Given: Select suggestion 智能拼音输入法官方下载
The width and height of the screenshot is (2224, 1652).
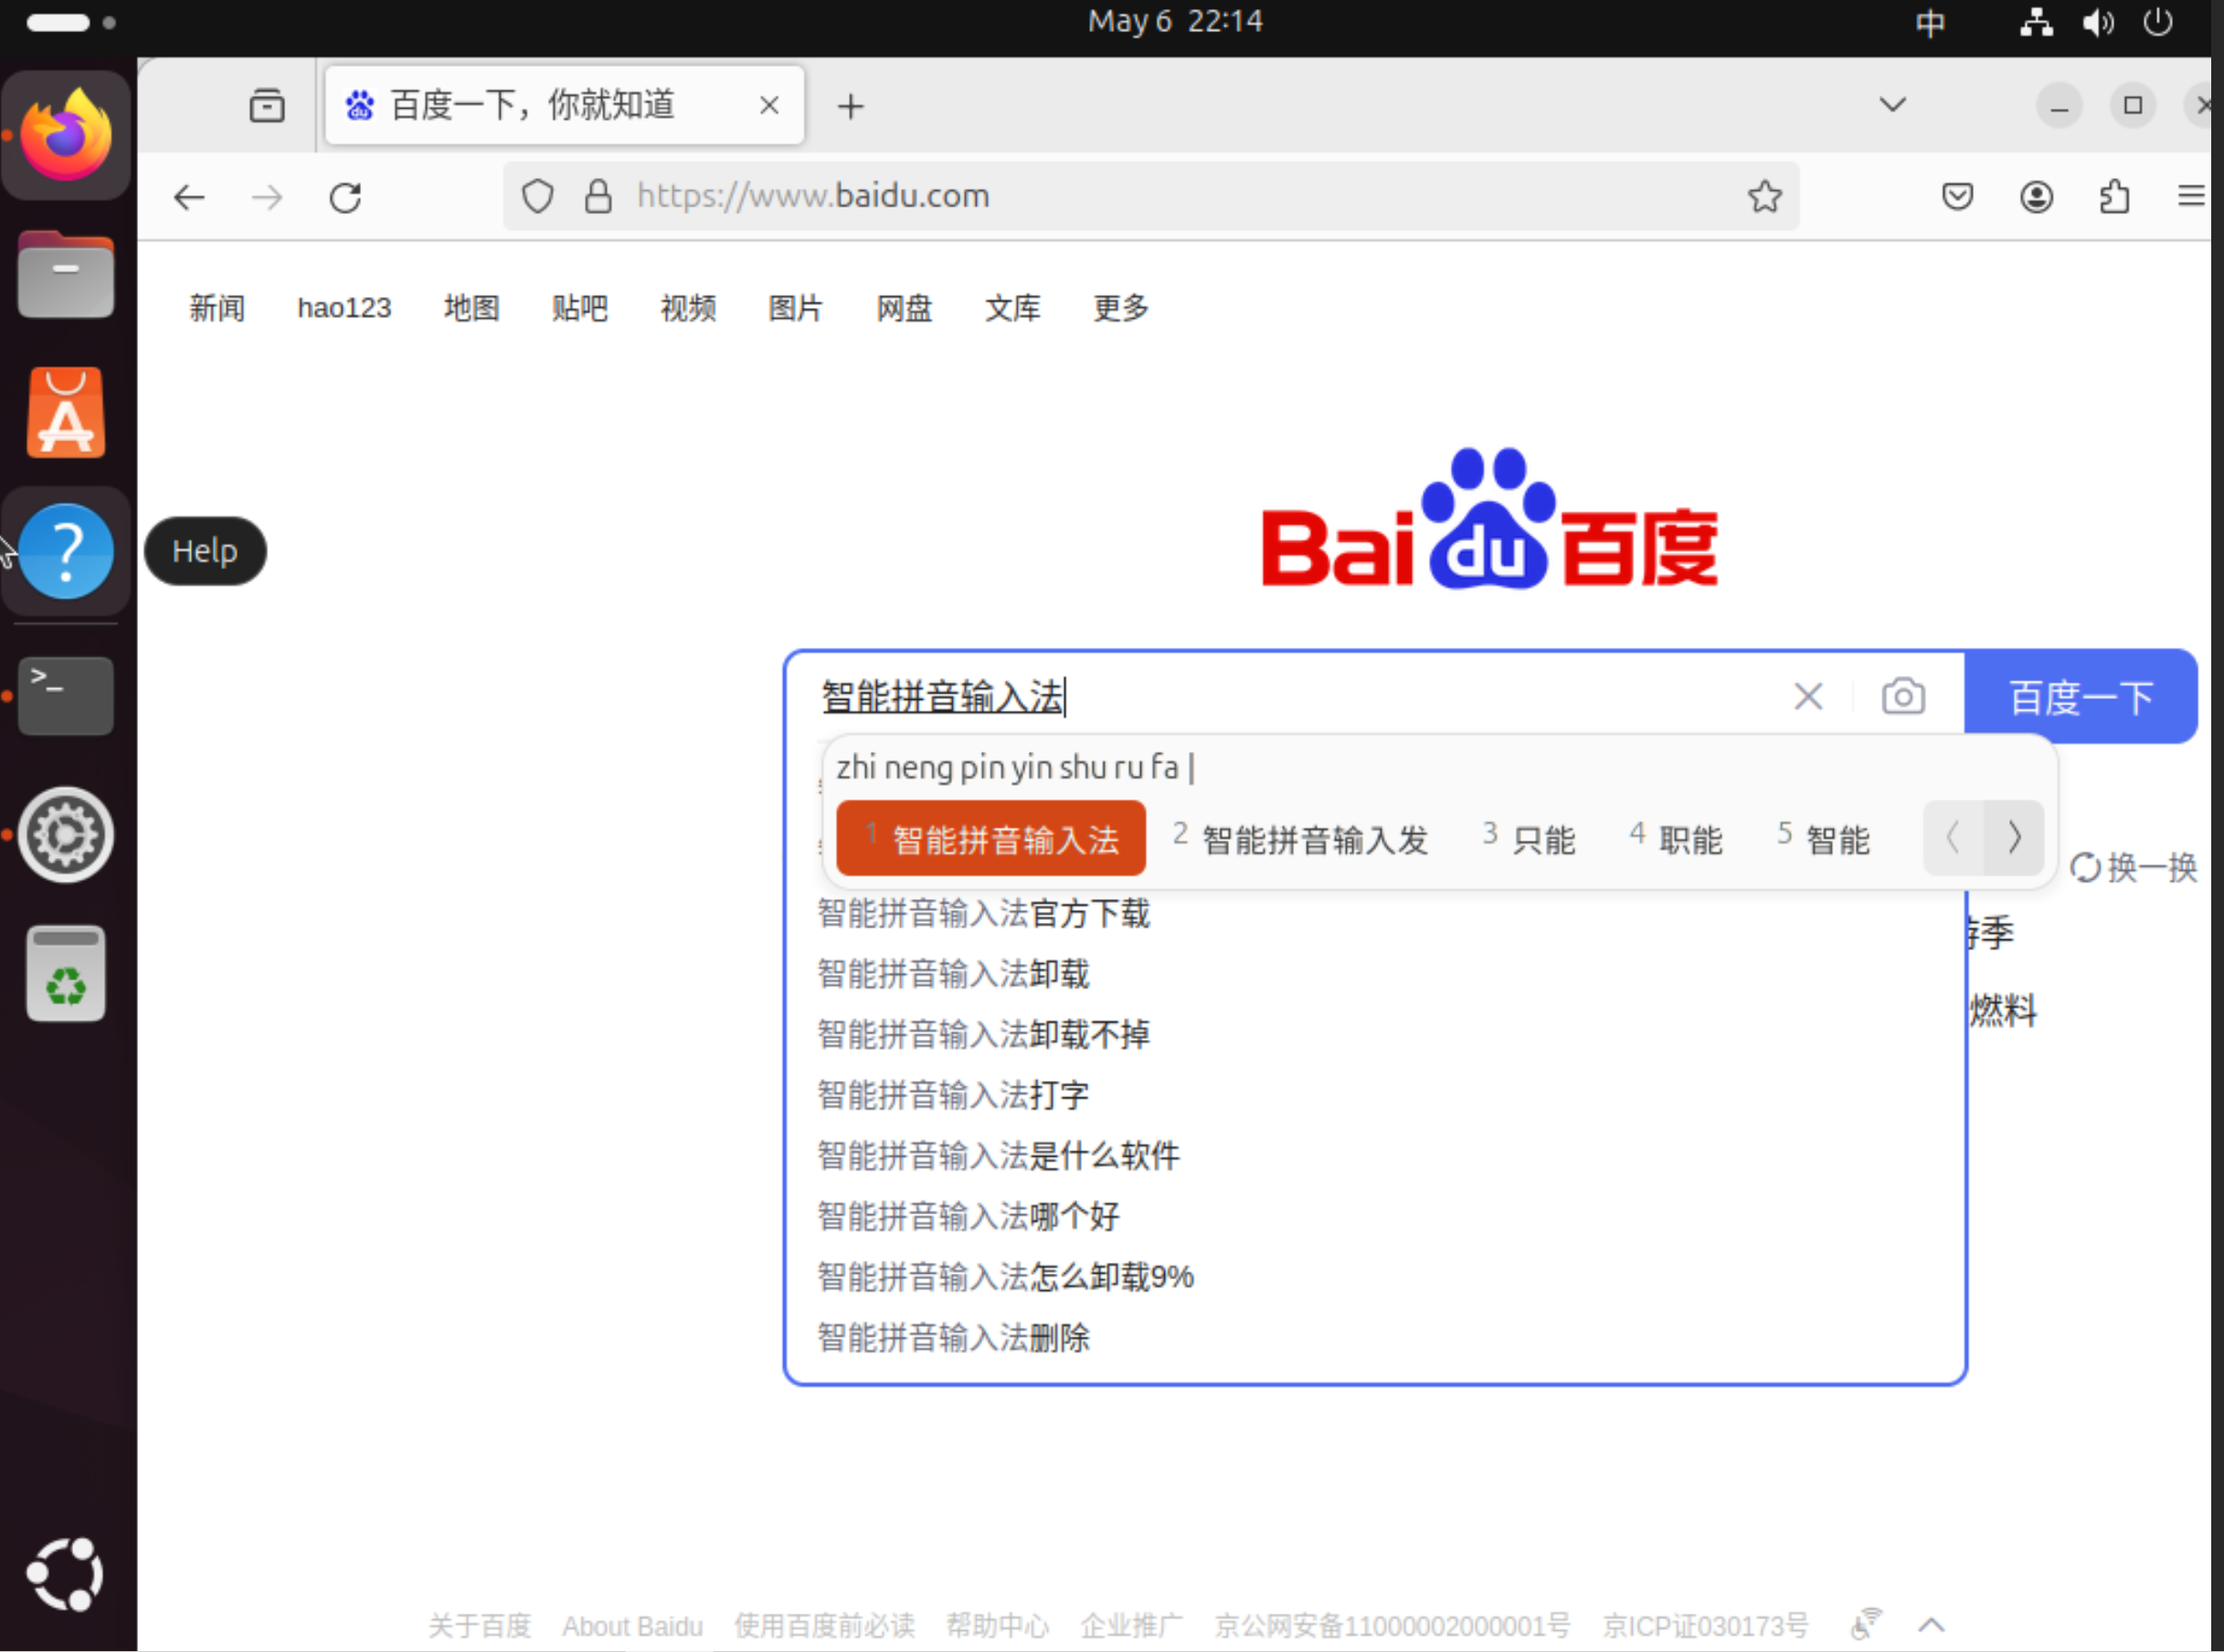Looking at the screenshot, I should (984, 913).
